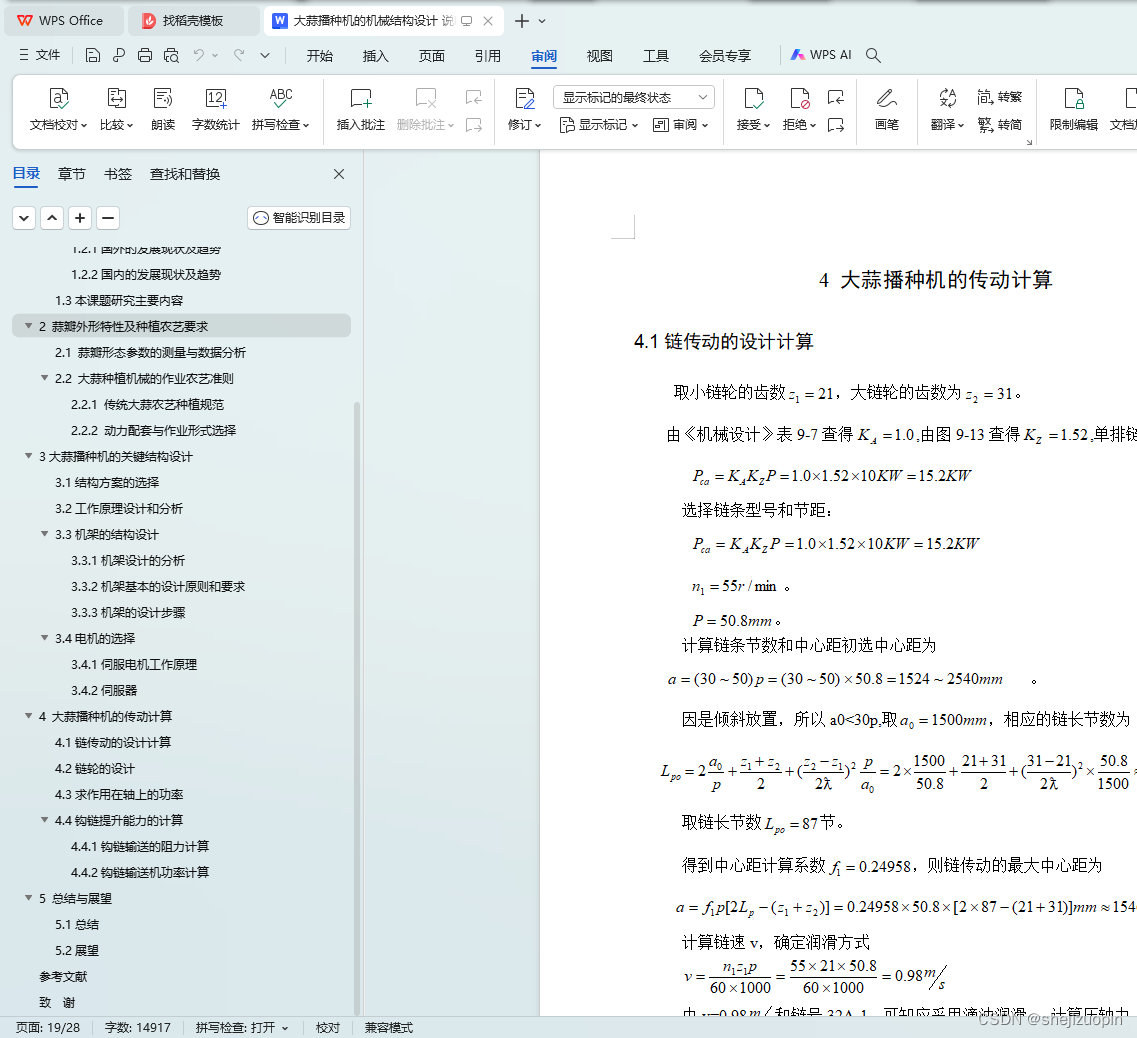Screen dimensions: 1137x1038
Task: Go to 3.4.1 伺服电机工作原理 in outline
Action: coord(134,664)
